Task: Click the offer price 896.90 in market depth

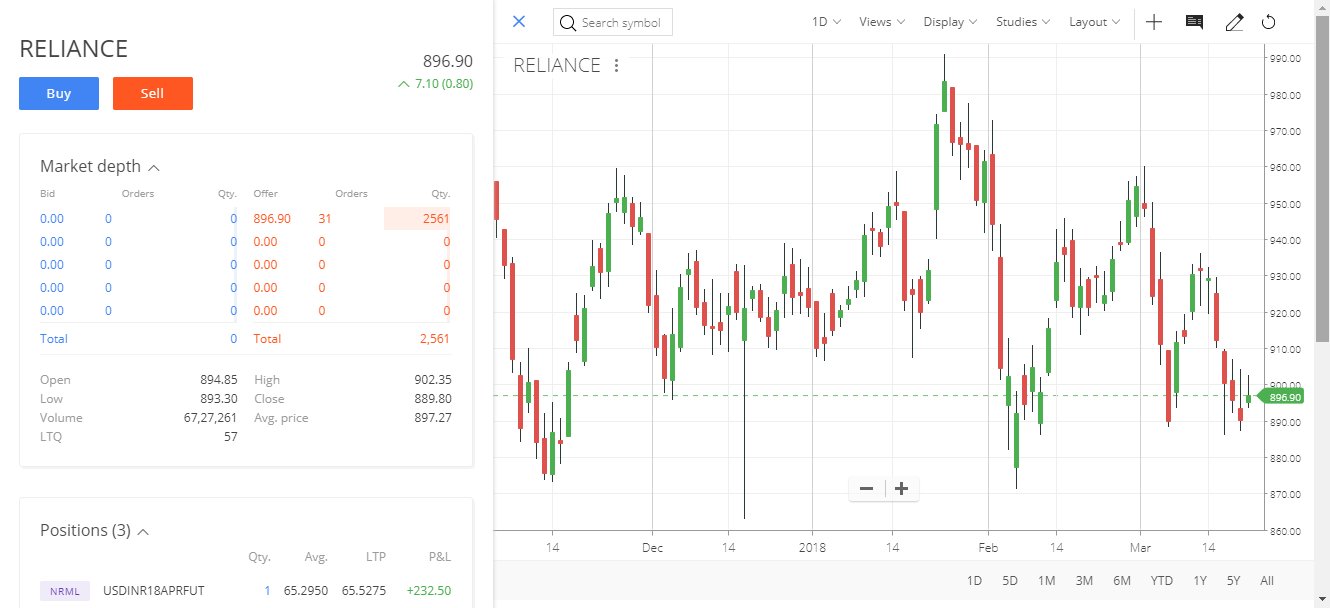Action: pyautogui.click(x=272, y=218)
